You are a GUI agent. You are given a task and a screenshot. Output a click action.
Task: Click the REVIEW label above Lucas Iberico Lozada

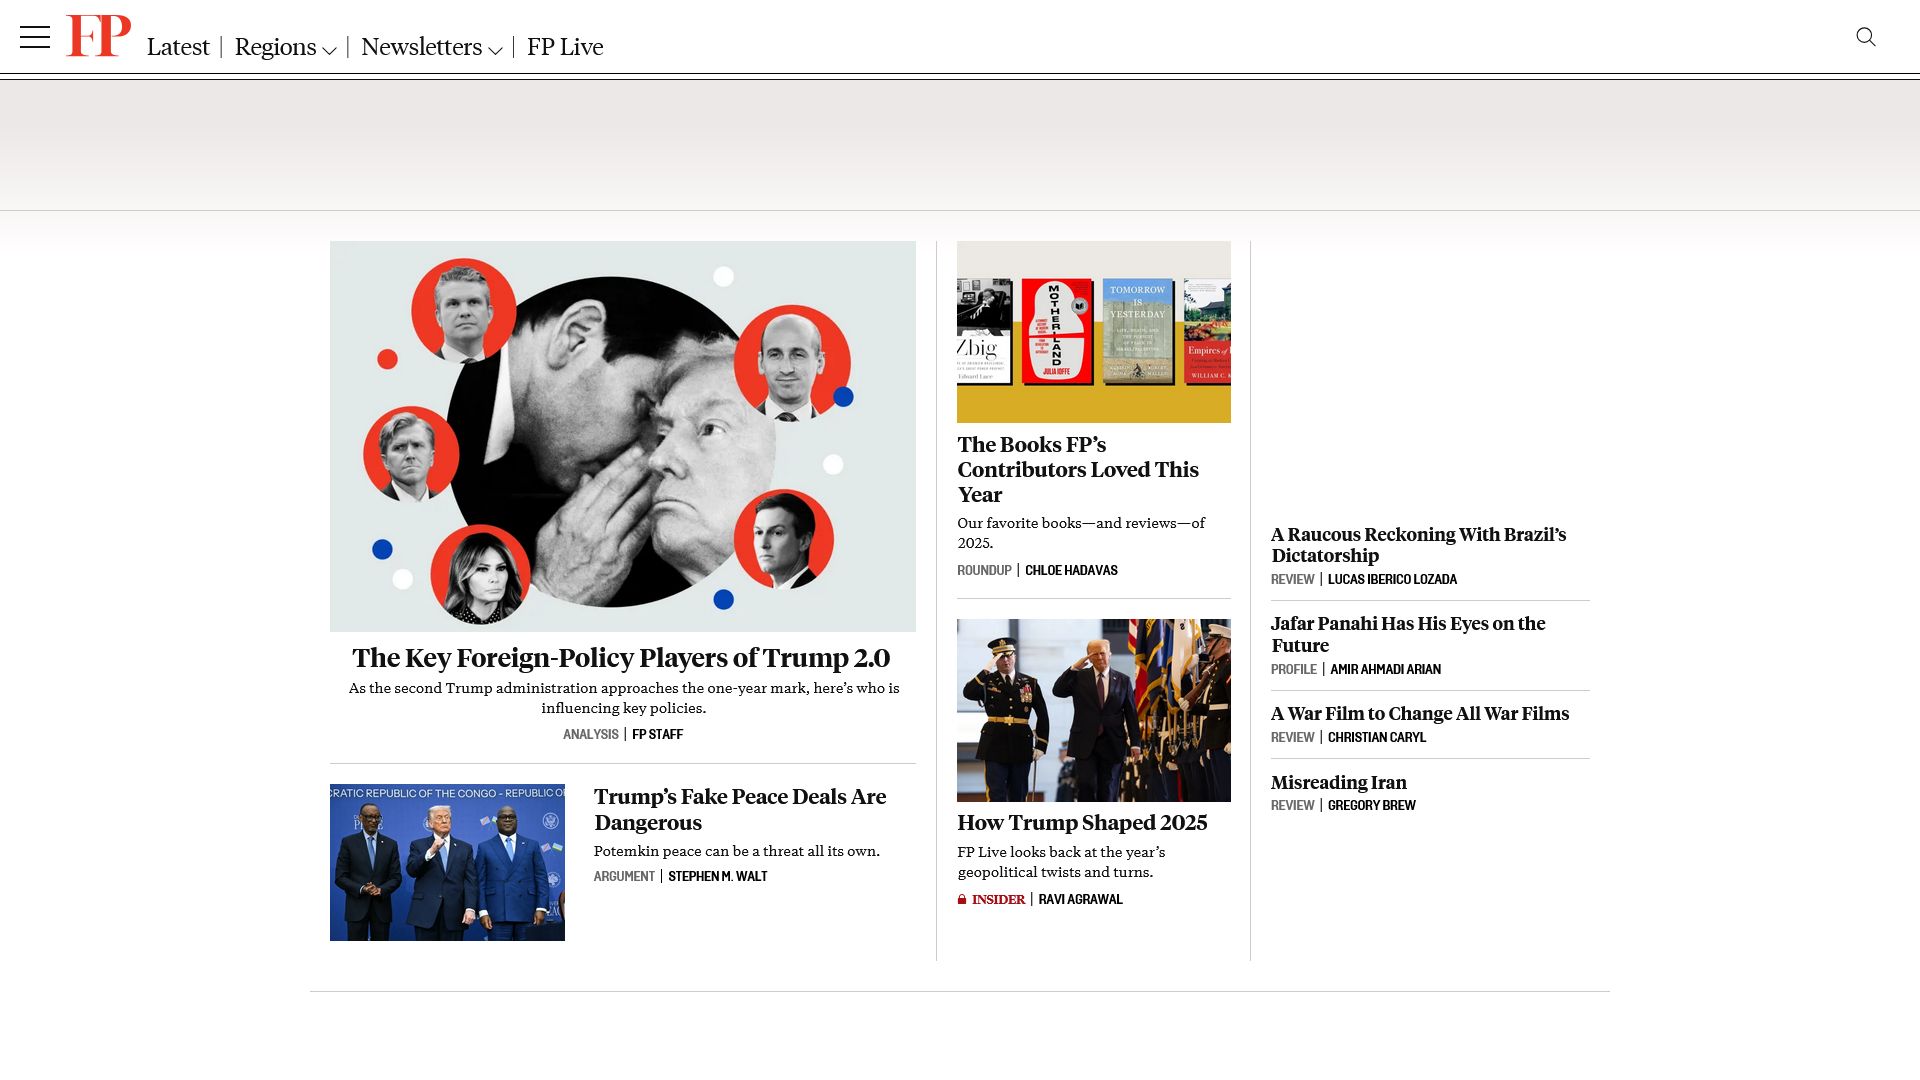coord(1293,579)
